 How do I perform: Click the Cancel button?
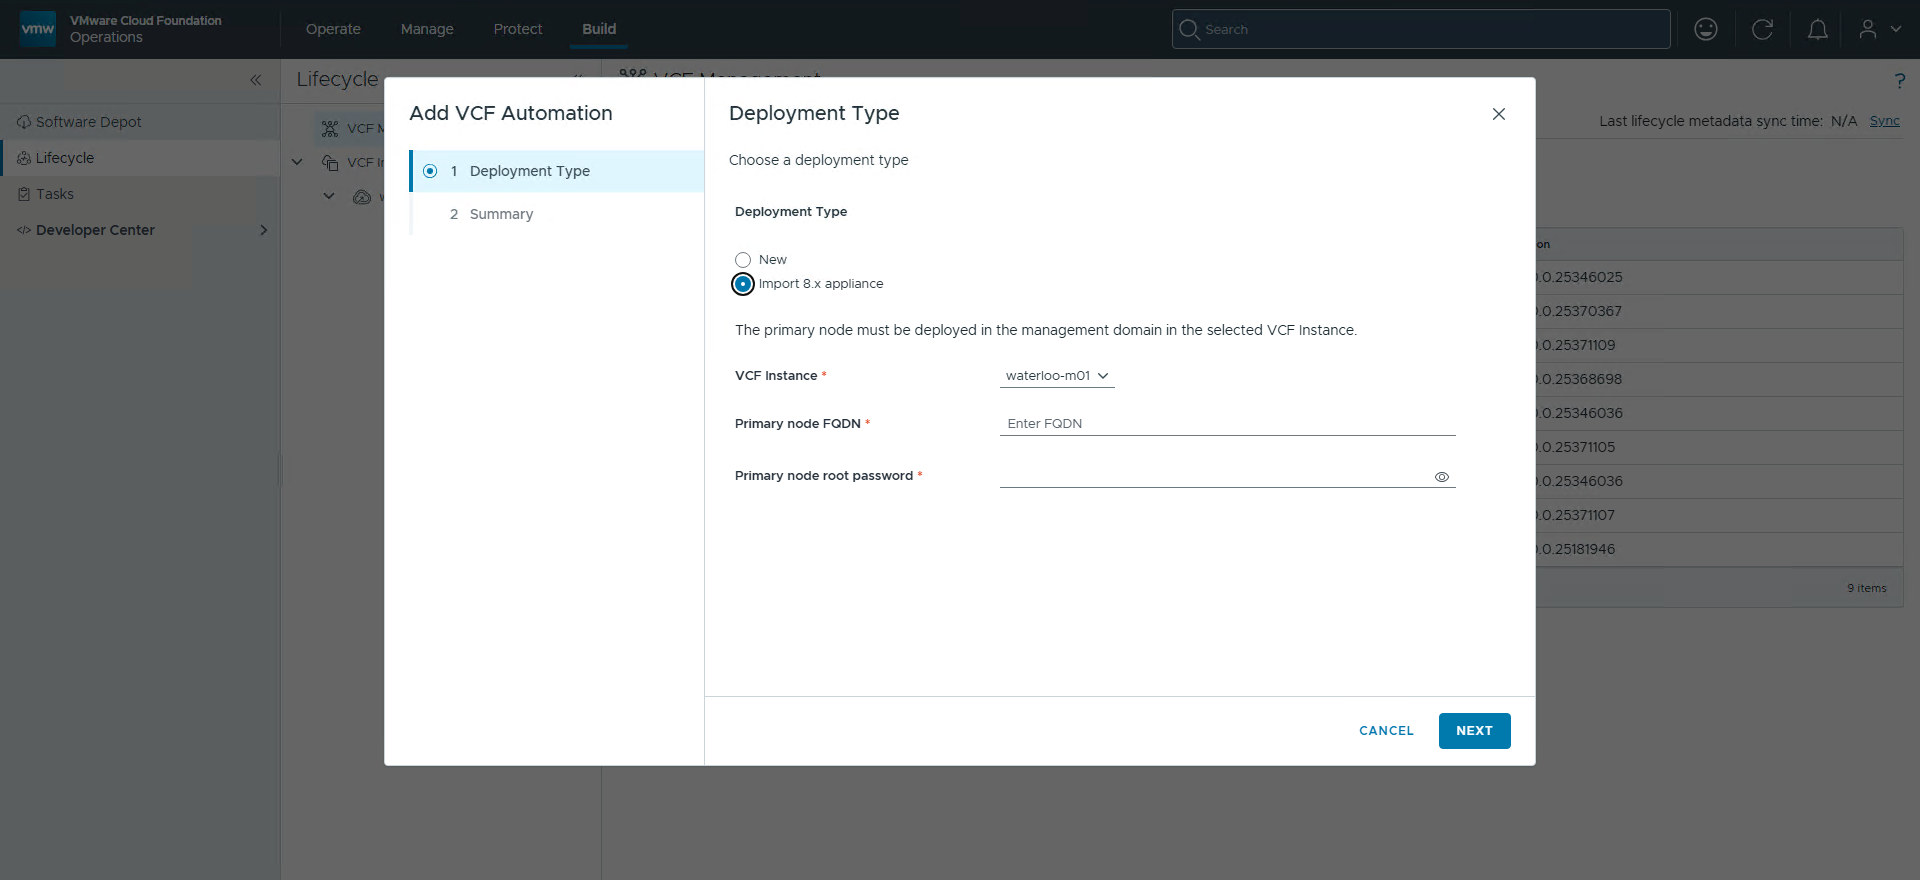tap(1386, 731)
